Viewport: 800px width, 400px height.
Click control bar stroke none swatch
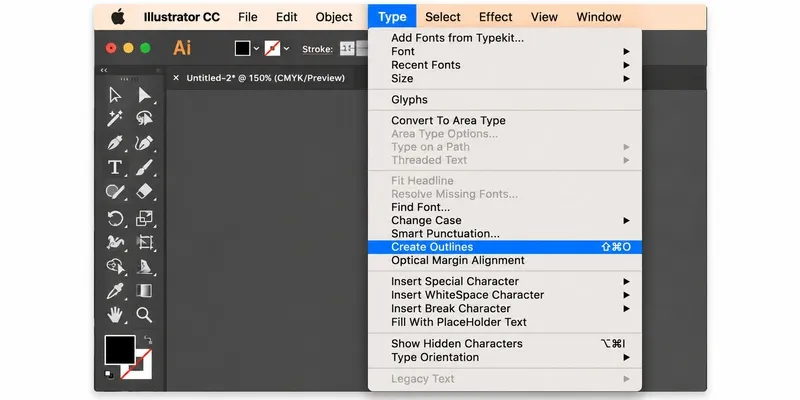(x=272, y=48)
